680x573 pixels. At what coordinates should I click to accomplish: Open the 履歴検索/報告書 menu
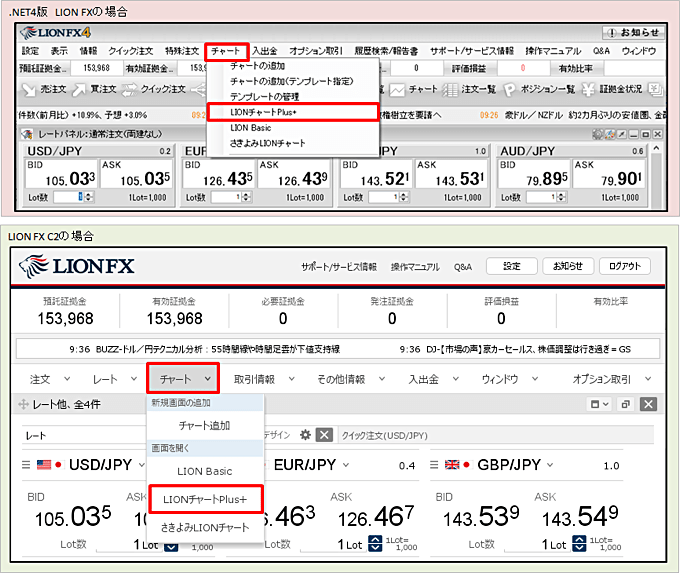(386, 51)
